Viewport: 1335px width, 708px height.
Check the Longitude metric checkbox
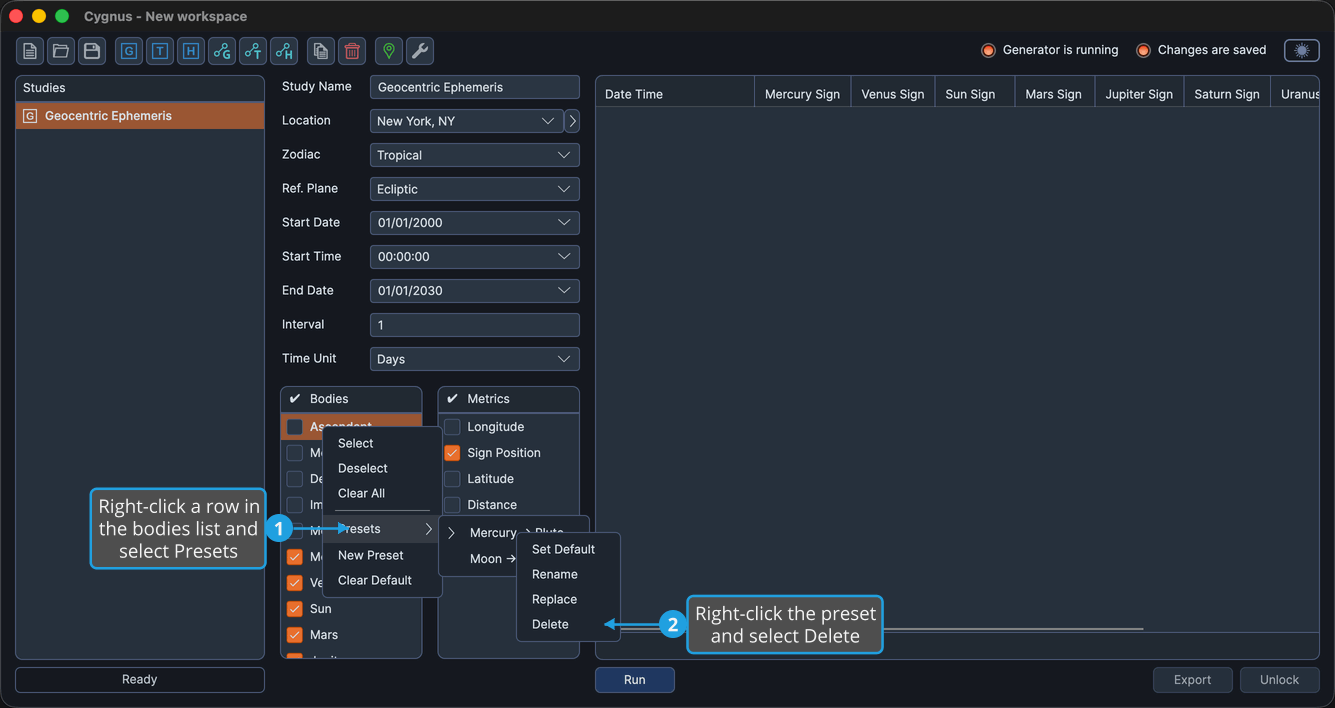coord(452,427)
